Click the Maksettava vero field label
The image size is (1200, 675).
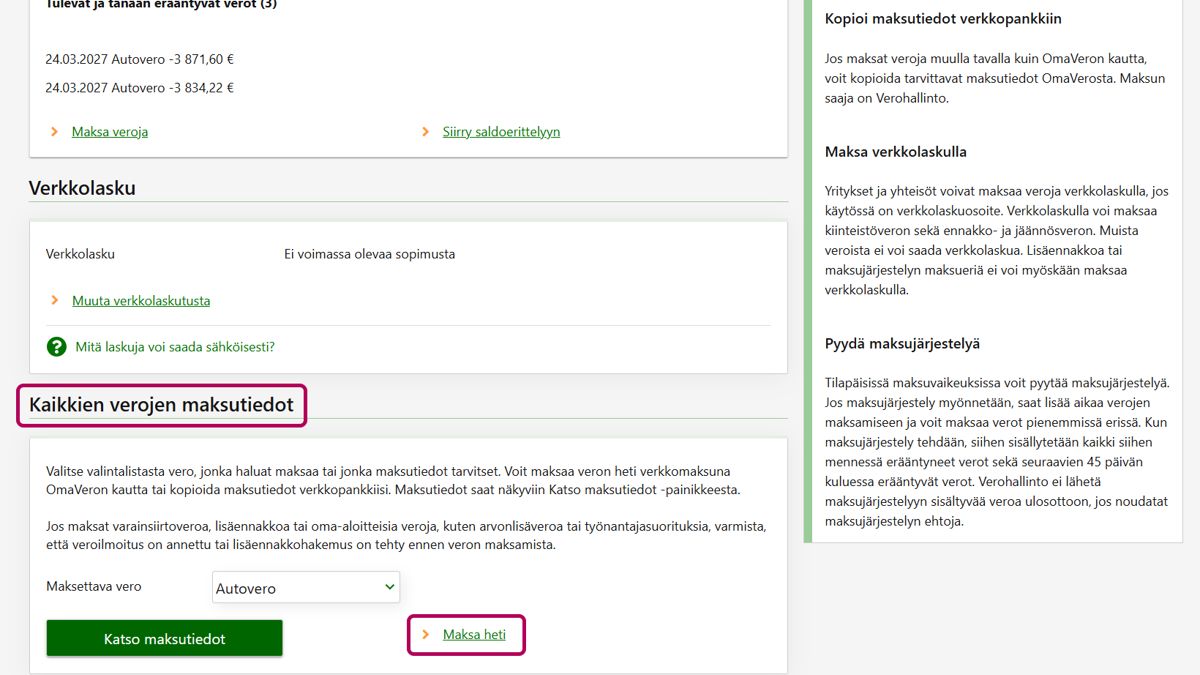tap(94, 587)
